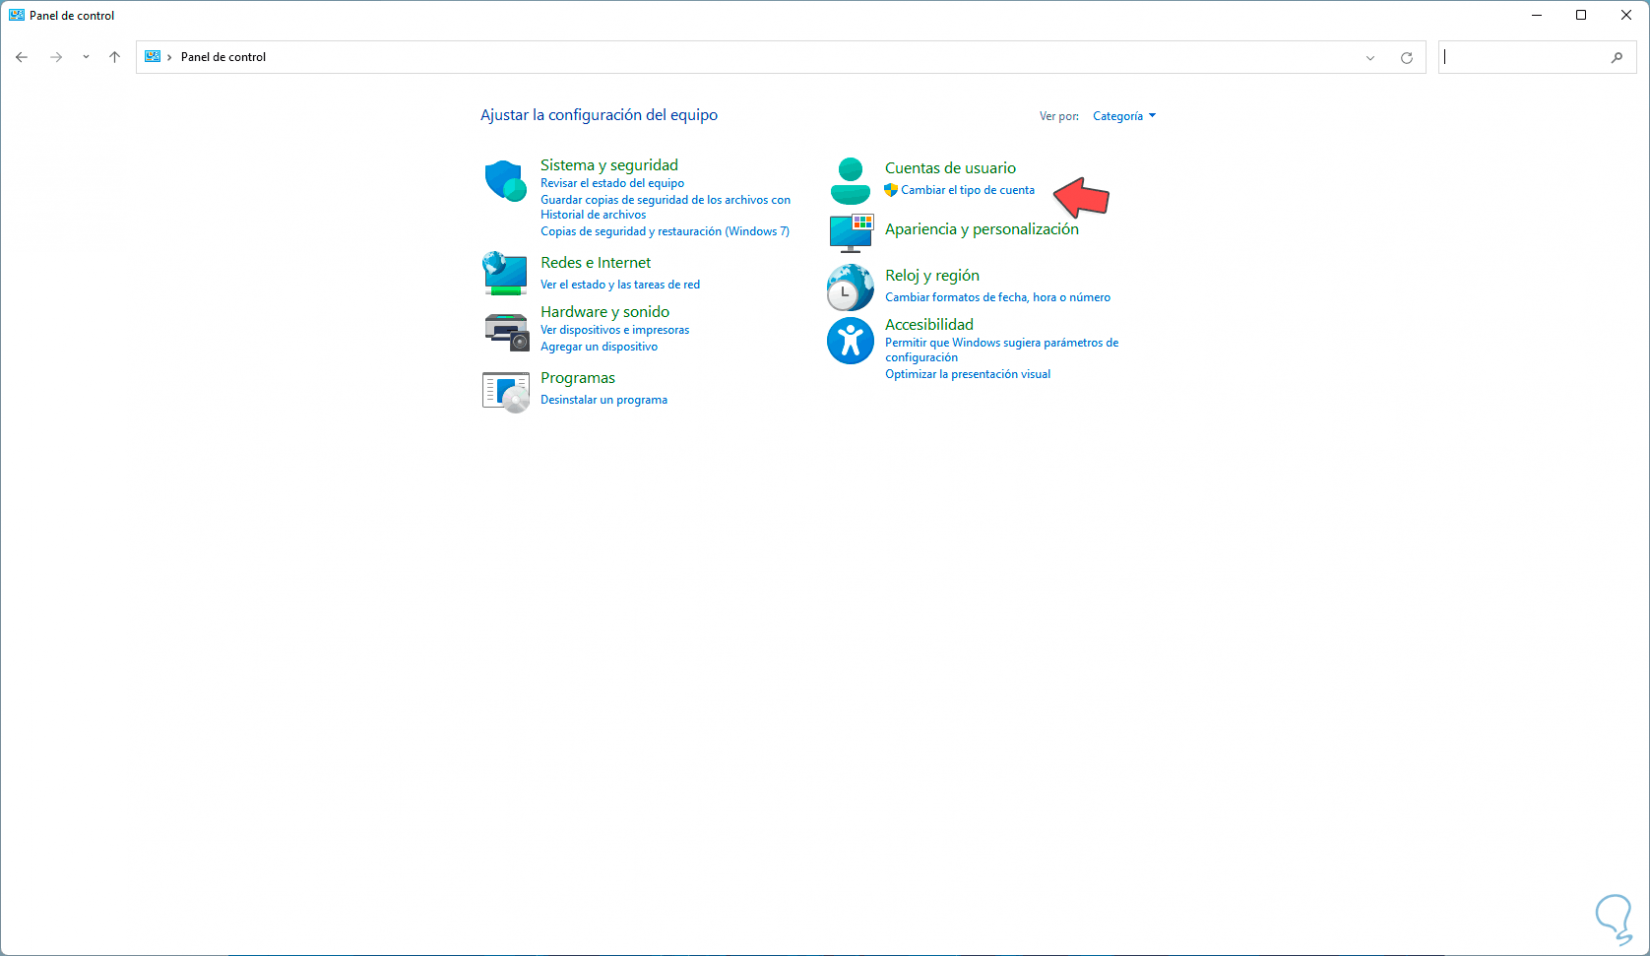Screen dimensions: 1650x956
Task: Click the Control Panel icon in address bar
Action: coord(153,57)
